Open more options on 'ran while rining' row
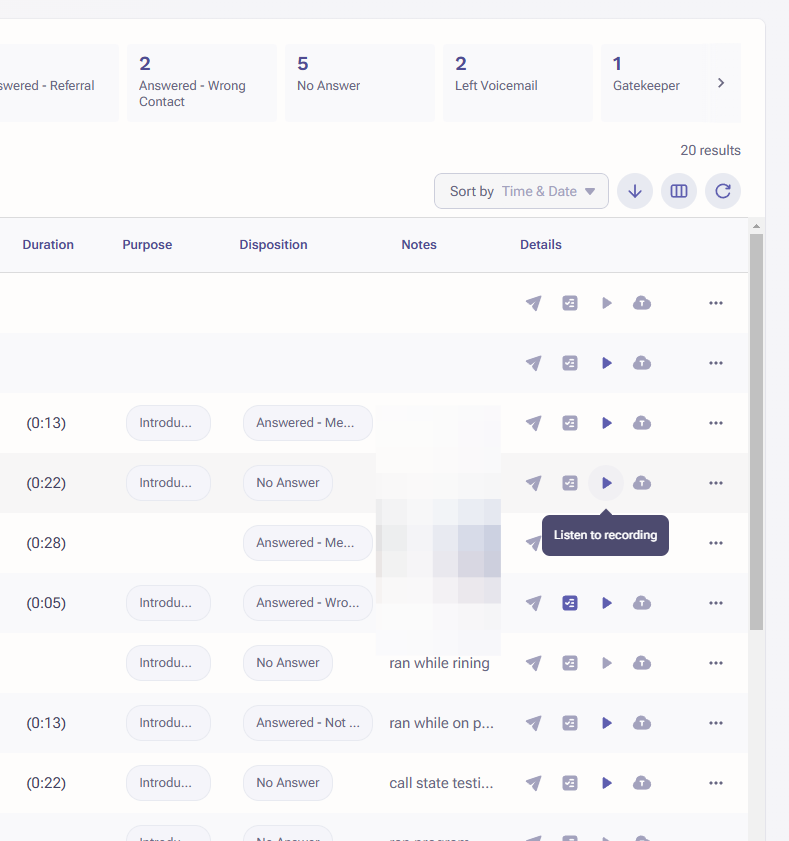This screenshot has height=841, width=789. 716,663
